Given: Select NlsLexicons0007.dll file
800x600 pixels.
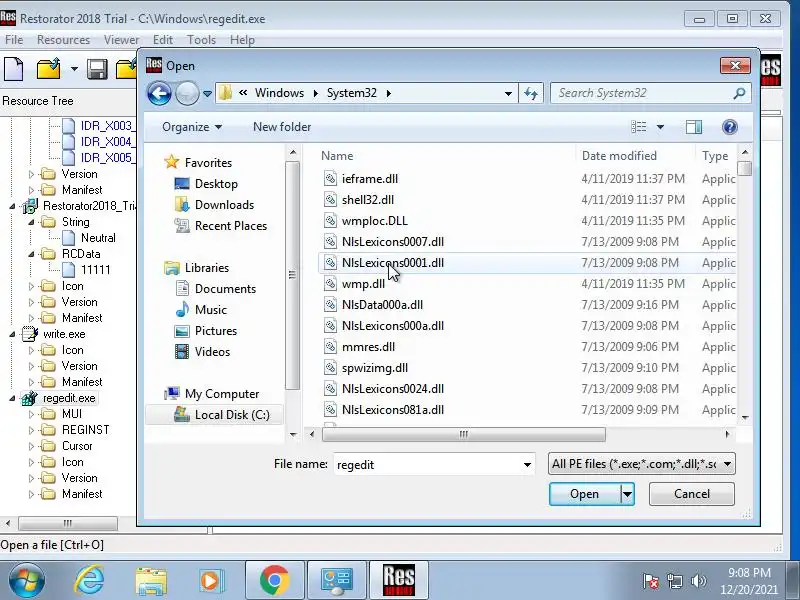Looking at the screenshot, I should coord(392,242).
